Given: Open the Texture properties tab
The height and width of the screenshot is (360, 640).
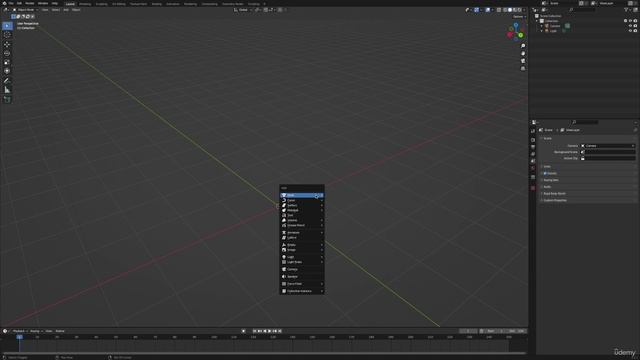Looking at the screenshot, I should (x=533, y=188).
